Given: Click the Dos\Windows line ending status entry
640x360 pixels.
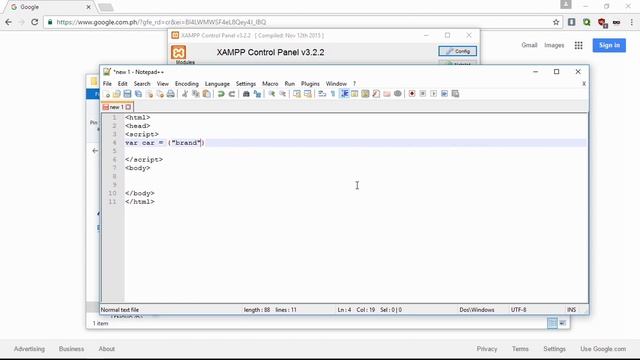Looking at the screenshot, I should (477, 310).
